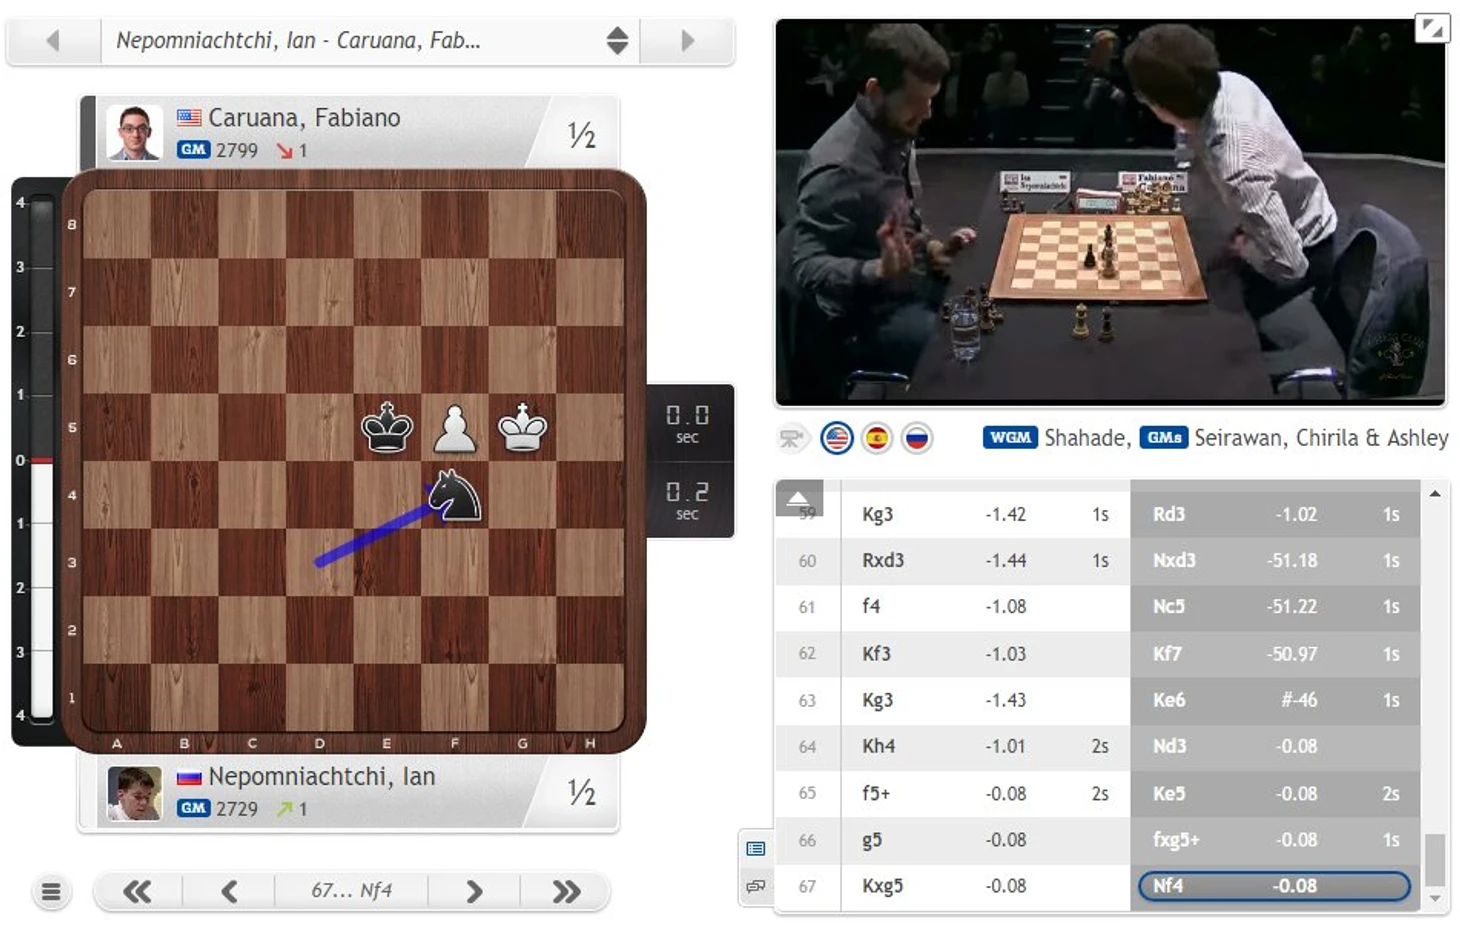
Task: Switch commentary to Russian flag
Action: pos(916,438)
